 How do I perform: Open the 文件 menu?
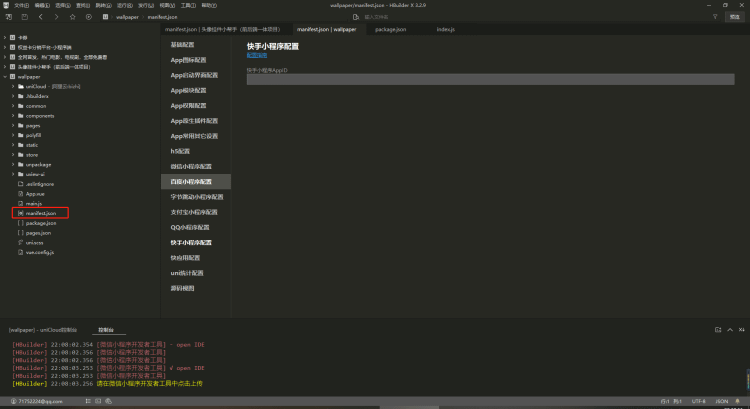click(x=21, y=5)
